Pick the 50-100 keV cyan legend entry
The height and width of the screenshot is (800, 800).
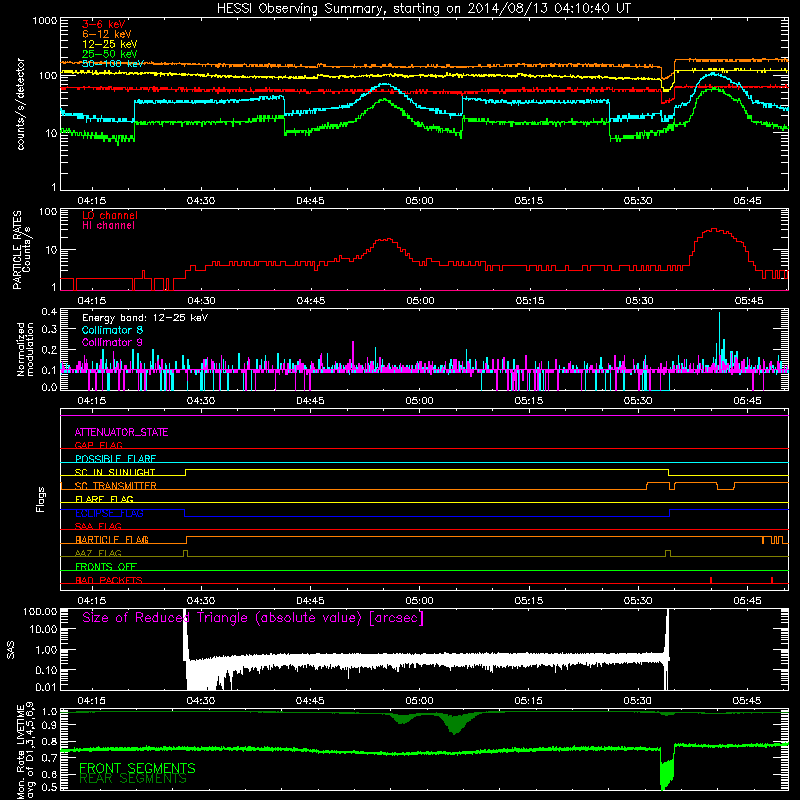[x=113, y=64]
